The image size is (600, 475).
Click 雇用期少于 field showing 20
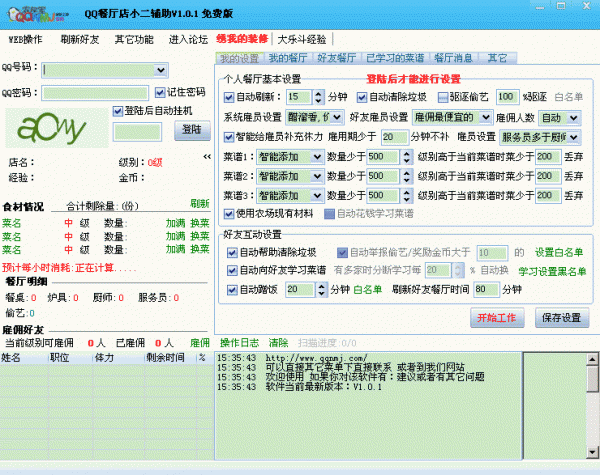(x=395, y=137)
